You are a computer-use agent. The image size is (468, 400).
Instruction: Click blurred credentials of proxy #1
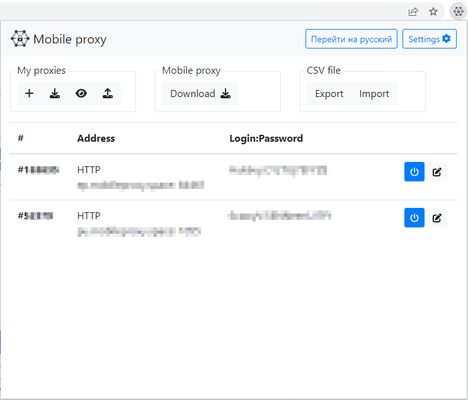point(278,170)
